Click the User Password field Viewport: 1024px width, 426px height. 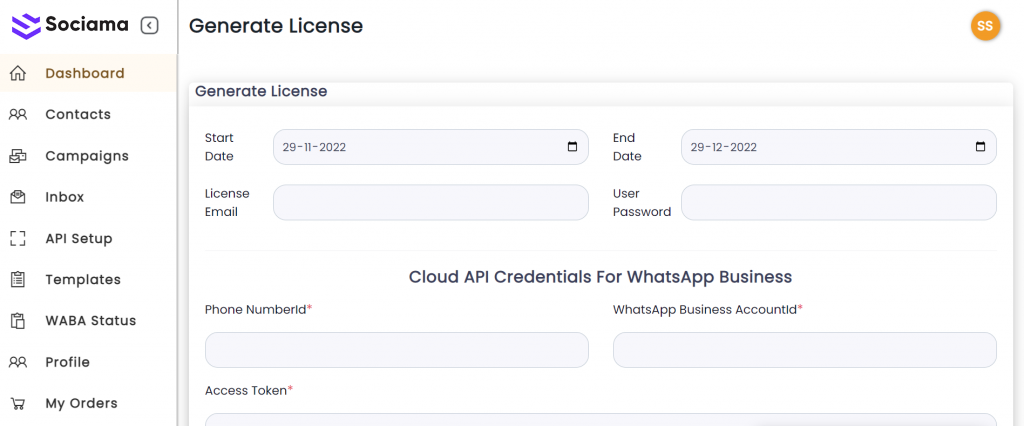838,202
